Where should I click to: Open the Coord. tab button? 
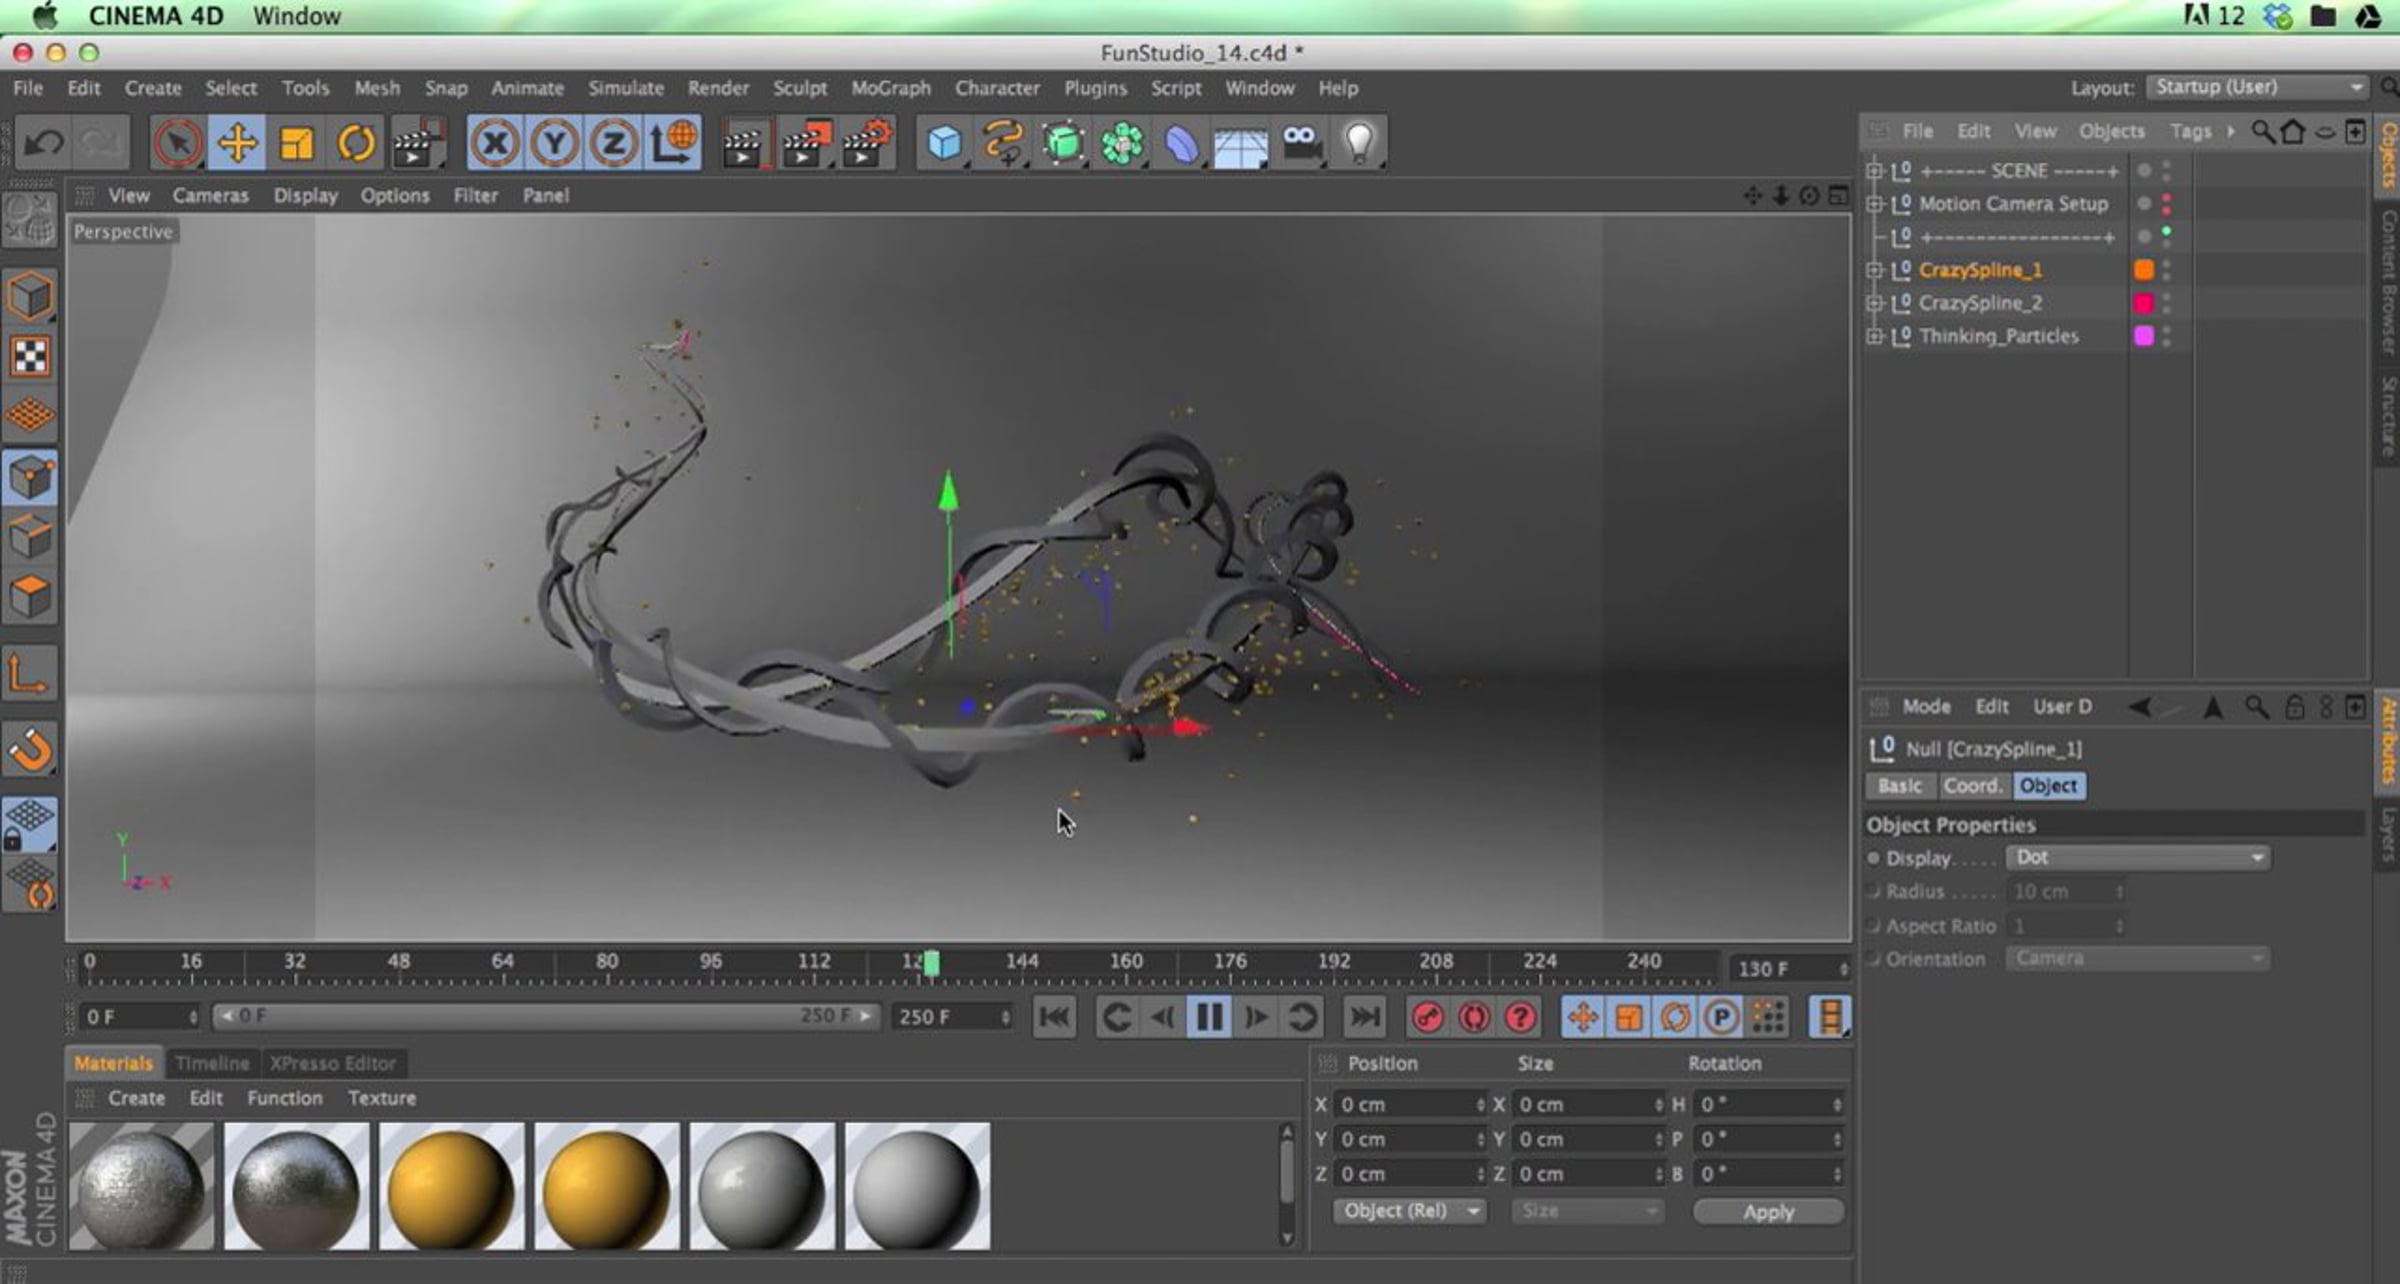point(1972,786)
